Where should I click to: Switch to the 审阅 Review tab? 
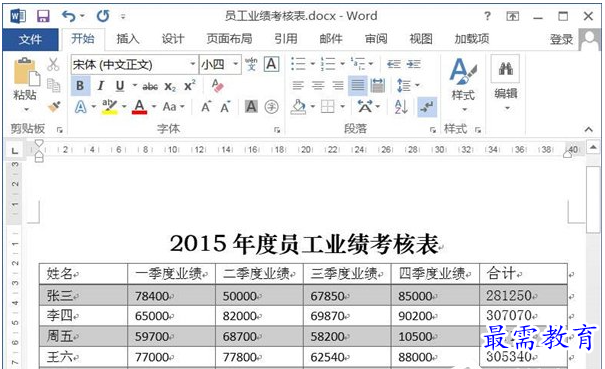tap(376, 39)
